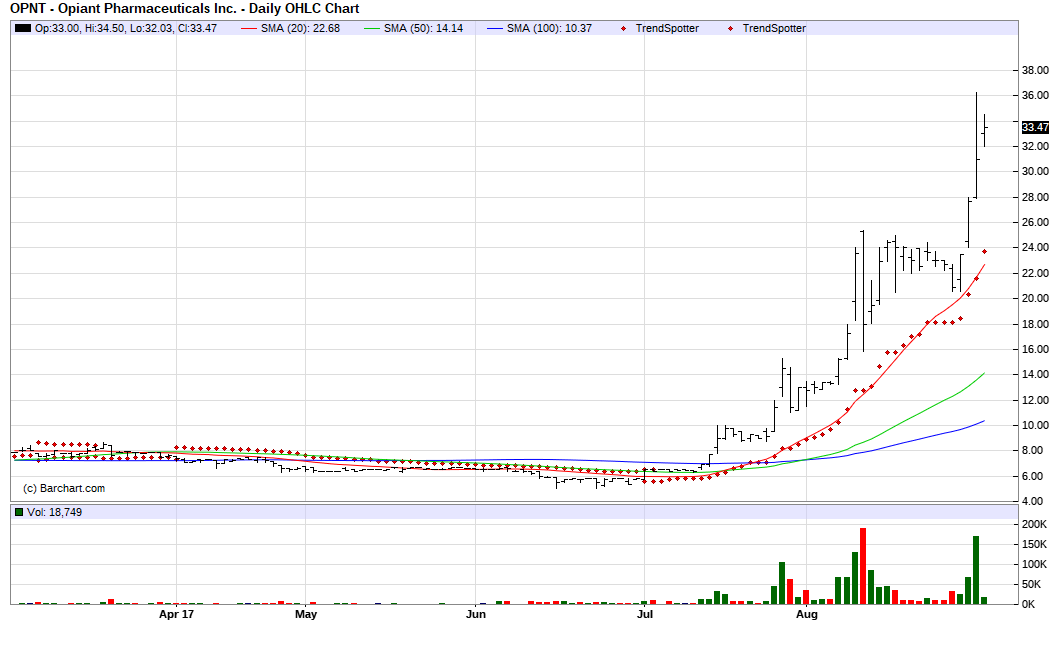Click the 32.00 price axis label

[x=1035, y=146]
